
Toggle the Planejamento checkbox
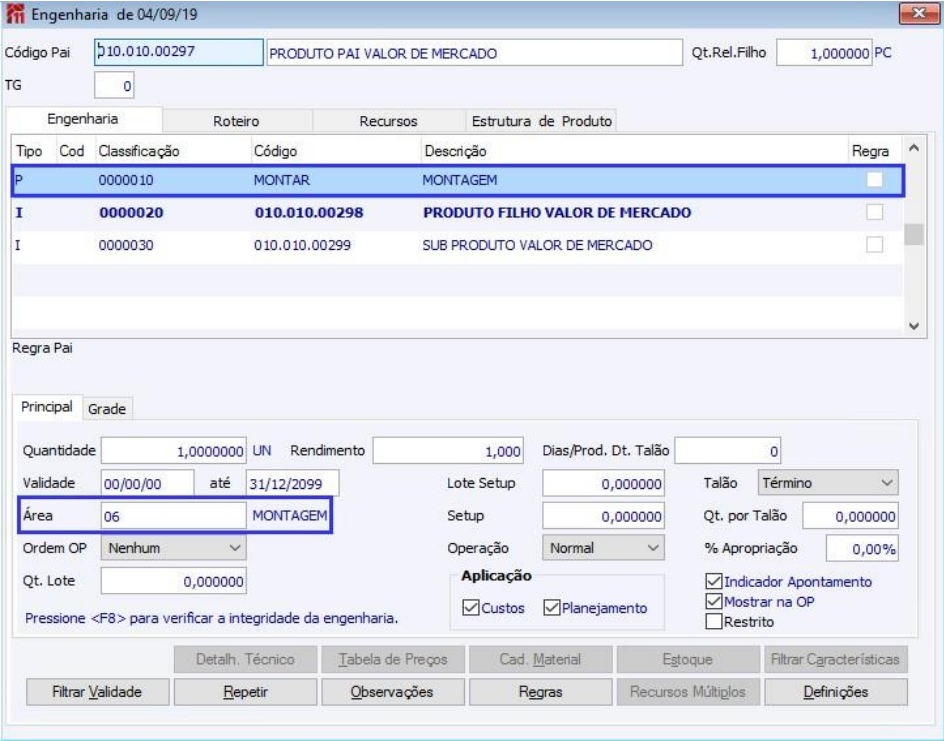tap(552, 608)
